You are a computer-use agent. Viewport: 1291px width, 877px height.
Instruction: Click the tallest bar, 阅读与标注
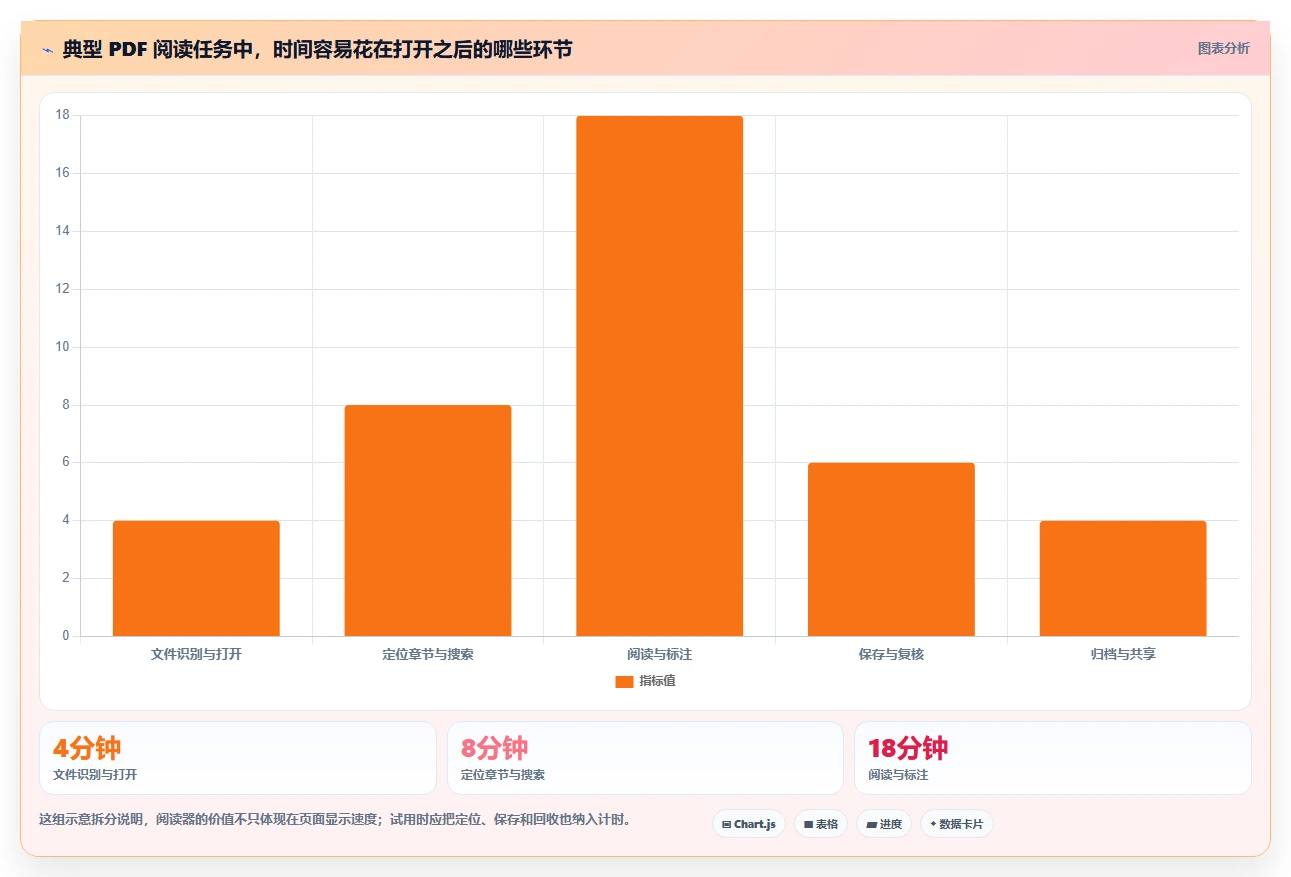pyautogui.click(x=660, y=376)
